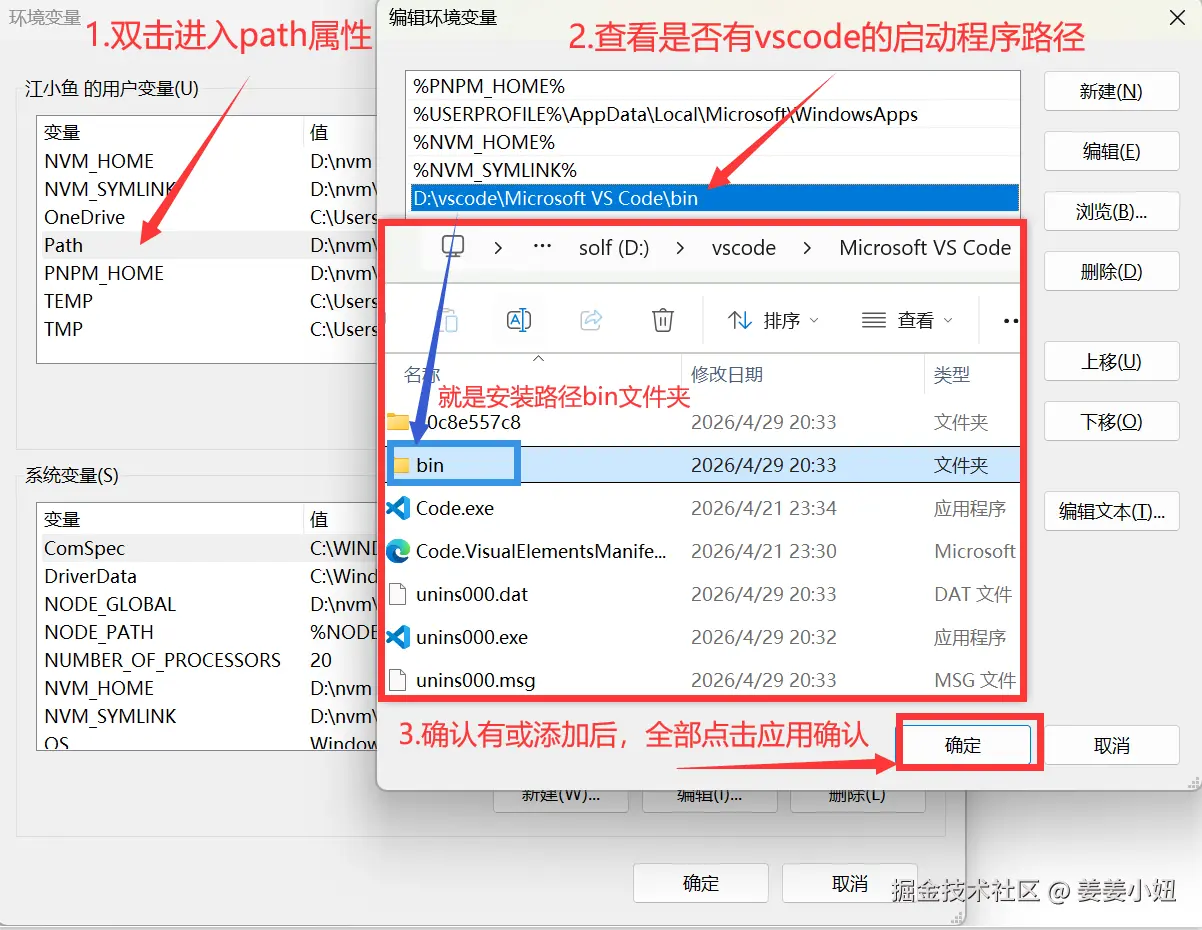Select the WindowsApps path entry
The image size is (1202, 930).
(x=712, y=114)
